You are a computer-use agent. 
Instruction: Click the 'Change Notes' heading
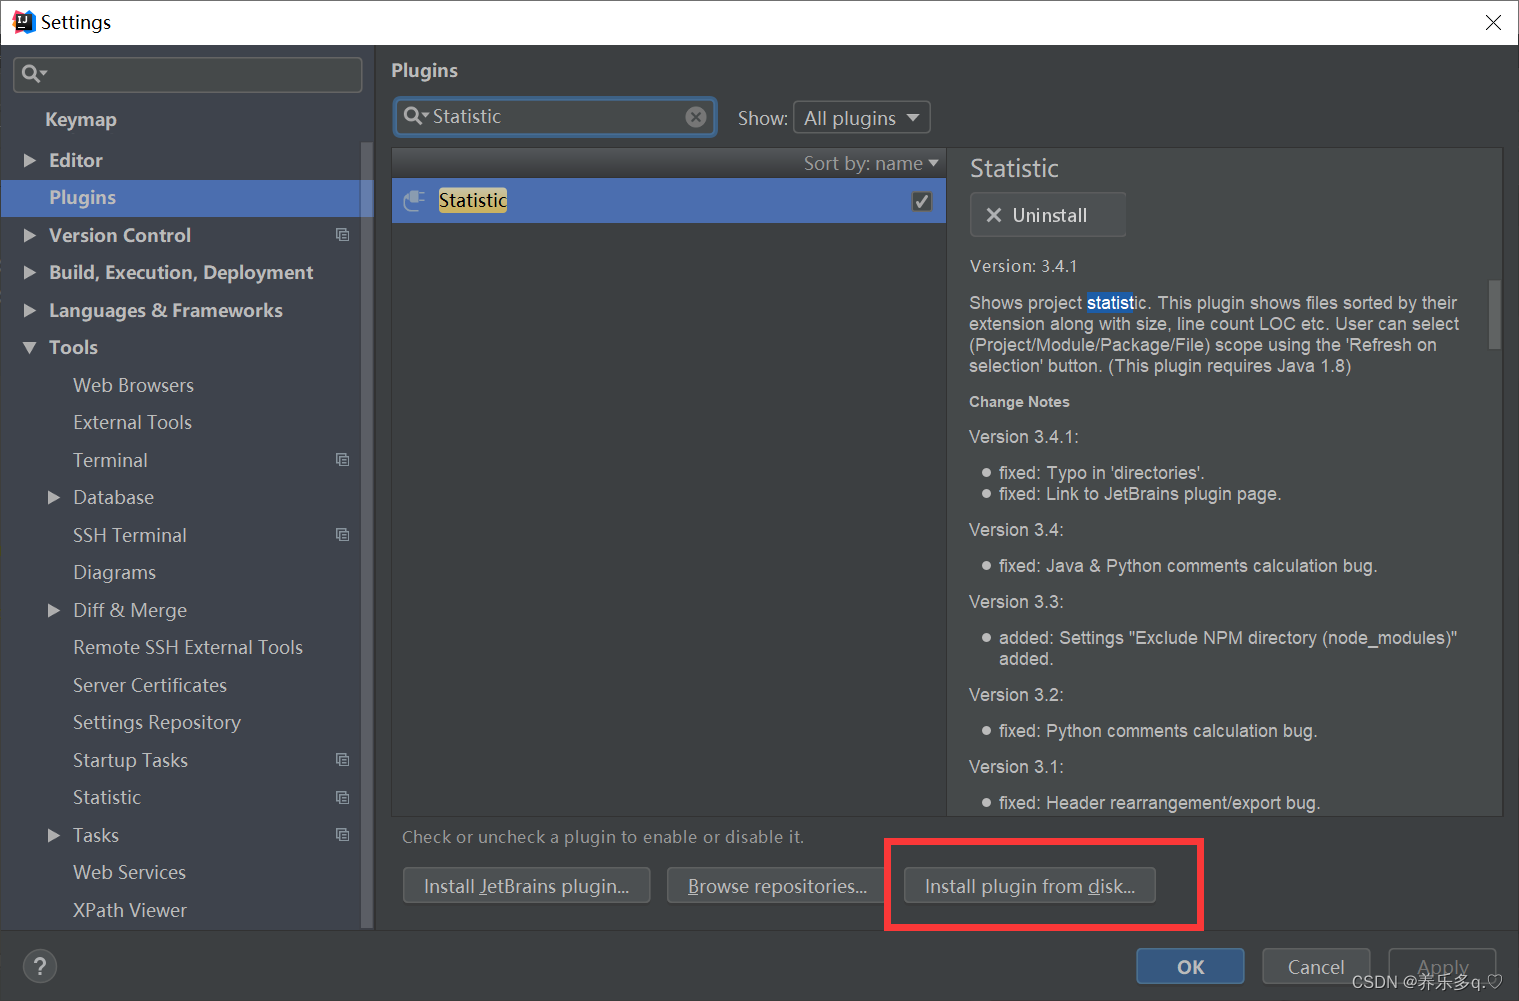[1019, 402]
